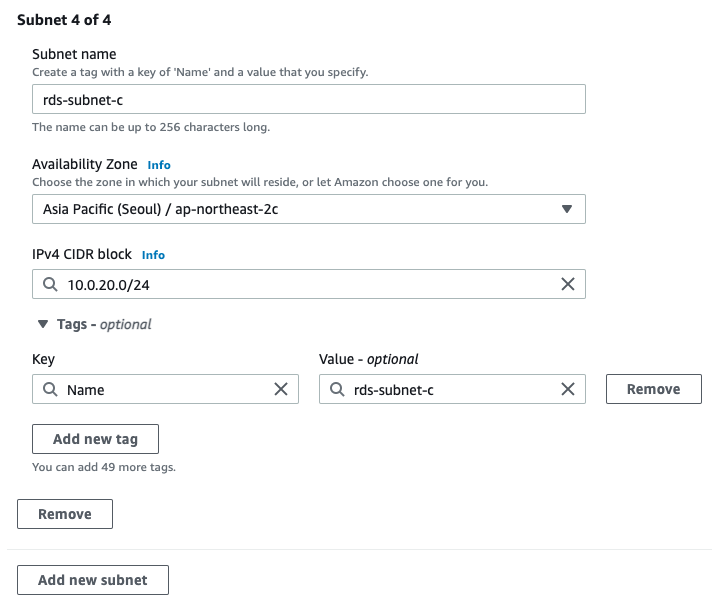
Task: Open Info link next to Availability Zone
Action: click(159, 165)
